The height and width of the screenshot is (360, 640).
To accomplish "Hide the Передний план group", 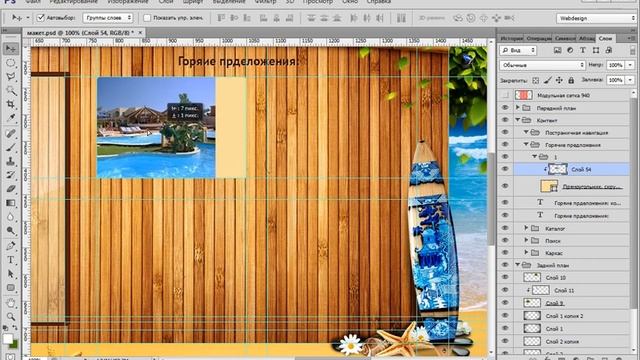I will pos(505,108).
